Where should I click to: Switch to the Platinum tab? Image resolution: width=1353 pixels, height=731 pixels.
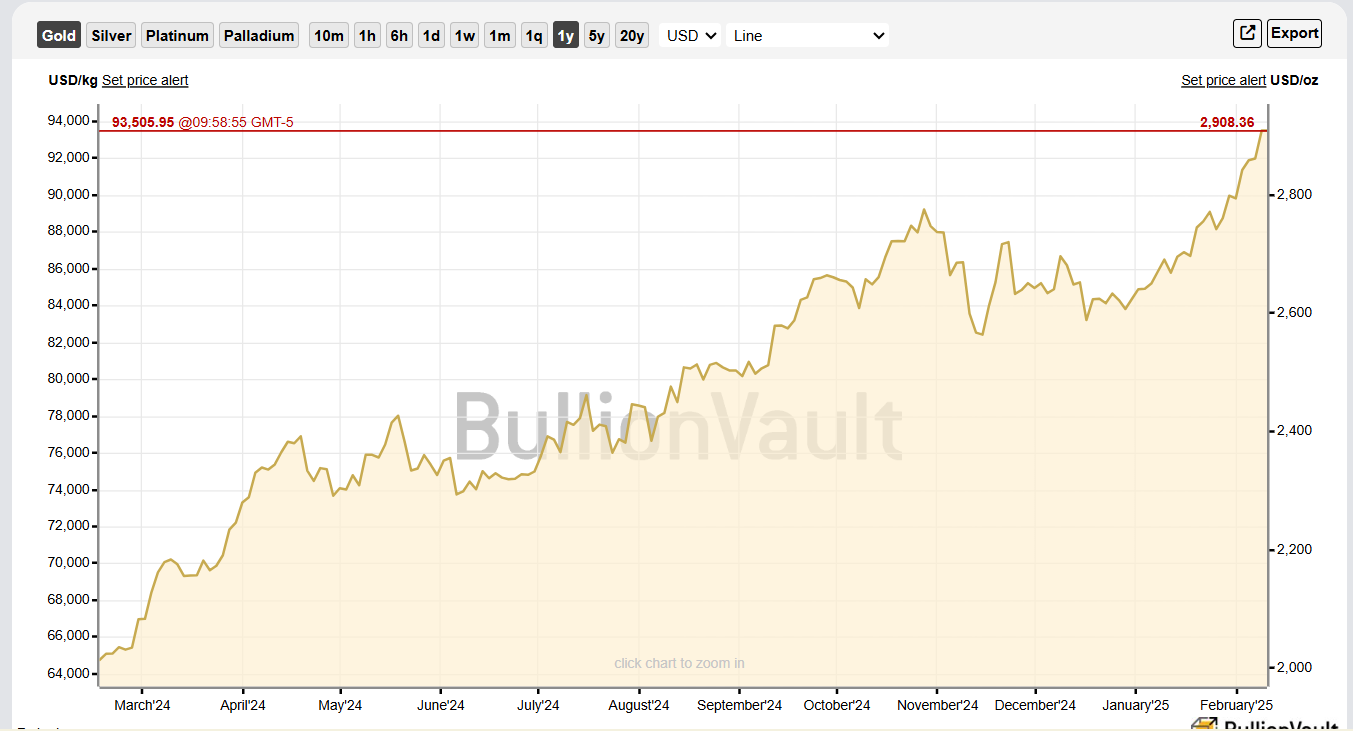click(x=177, y=36)
